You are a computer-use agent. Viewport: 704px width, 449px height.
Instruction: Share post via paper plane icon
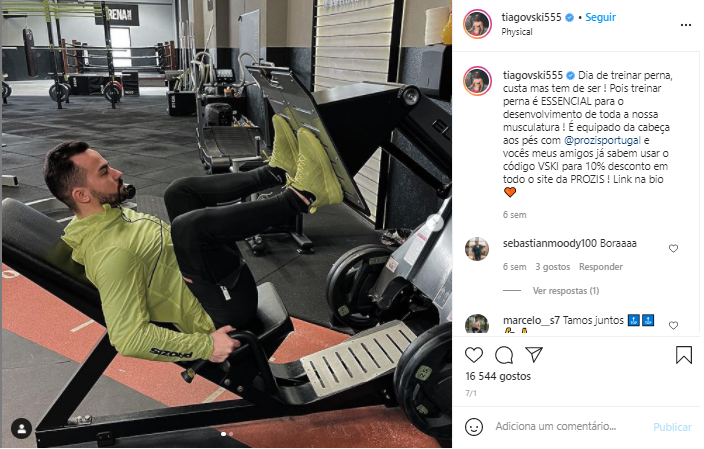click(x=534, y=355)
